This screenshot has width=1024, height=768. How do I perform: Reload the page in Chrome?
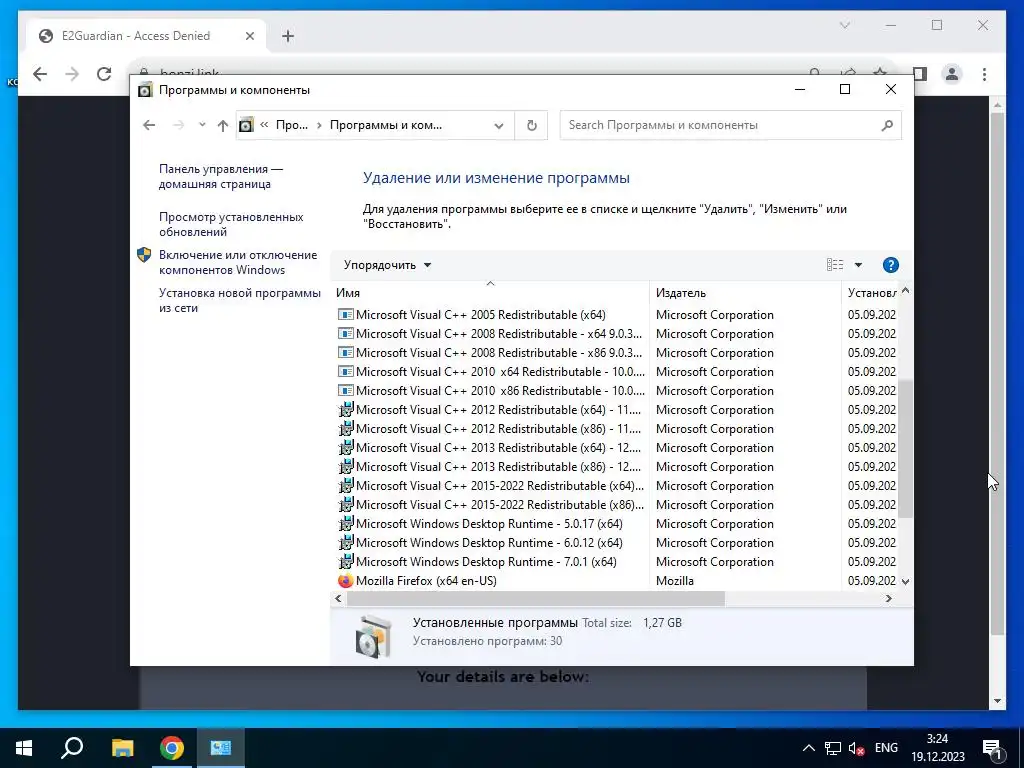(104, 74)
